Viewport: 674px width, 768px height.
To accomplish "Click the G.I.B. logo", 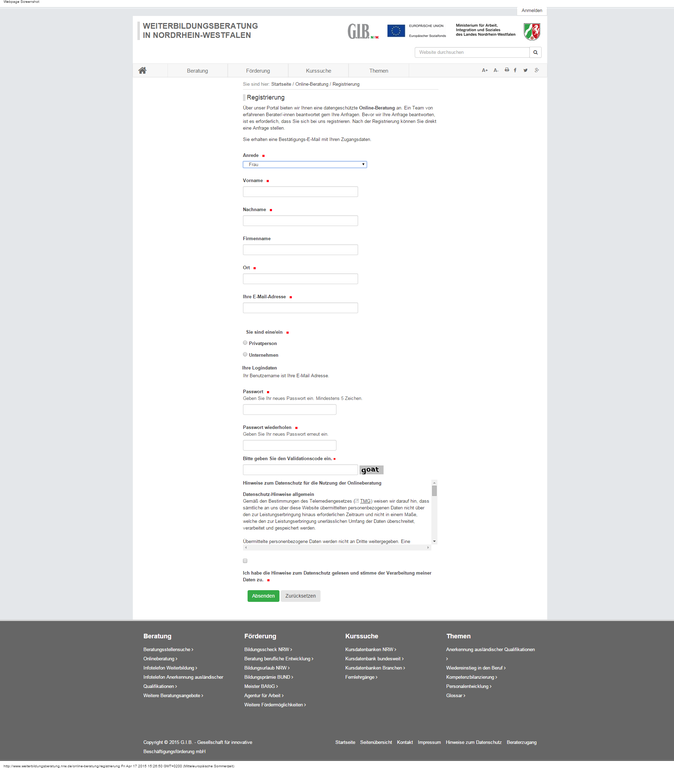I will (x=362, y=31).
